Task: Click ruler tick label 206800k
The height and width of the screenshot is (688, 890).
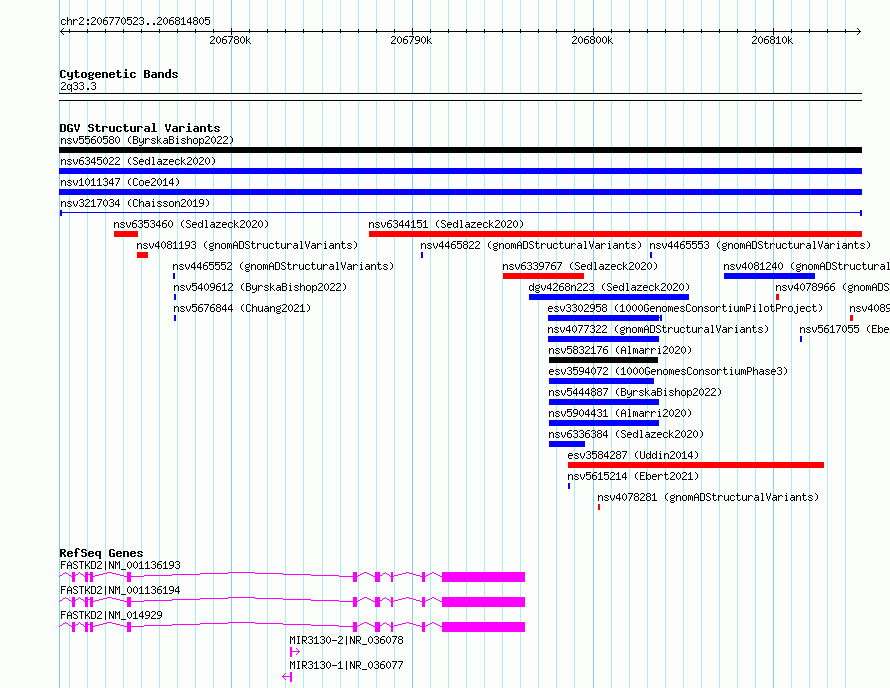Action: (592, 40)
